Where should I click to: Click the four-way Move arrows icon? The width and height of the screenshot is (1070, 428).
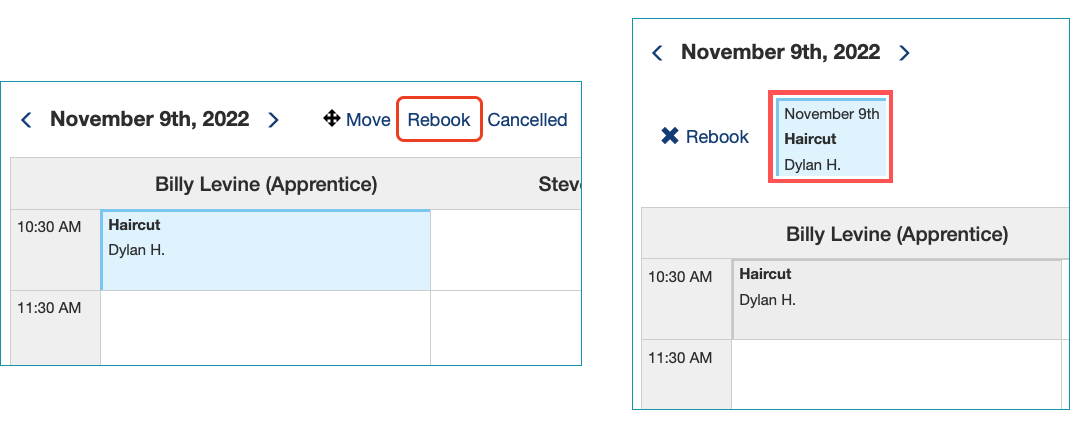(x=332, y=119)
